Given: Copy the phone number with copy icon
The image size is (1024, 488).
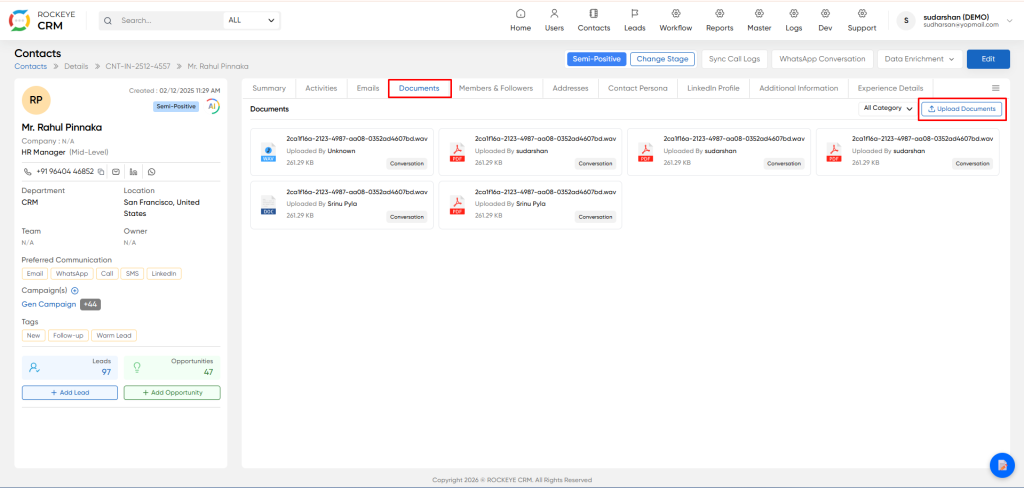Looking at the screenshot, I should 101,172.
